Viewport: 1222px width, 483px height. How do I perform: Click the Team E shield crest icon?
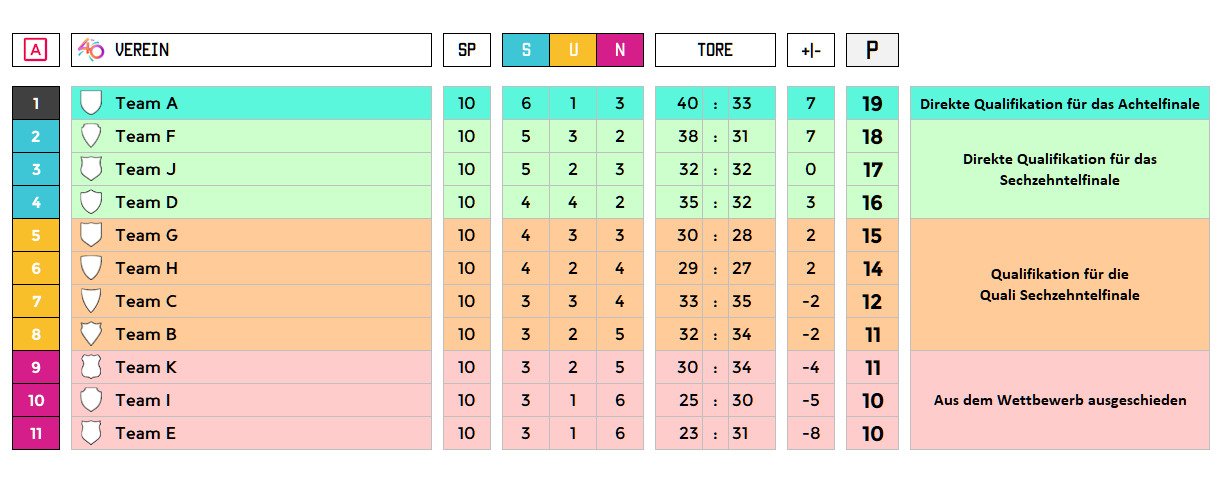91,433
